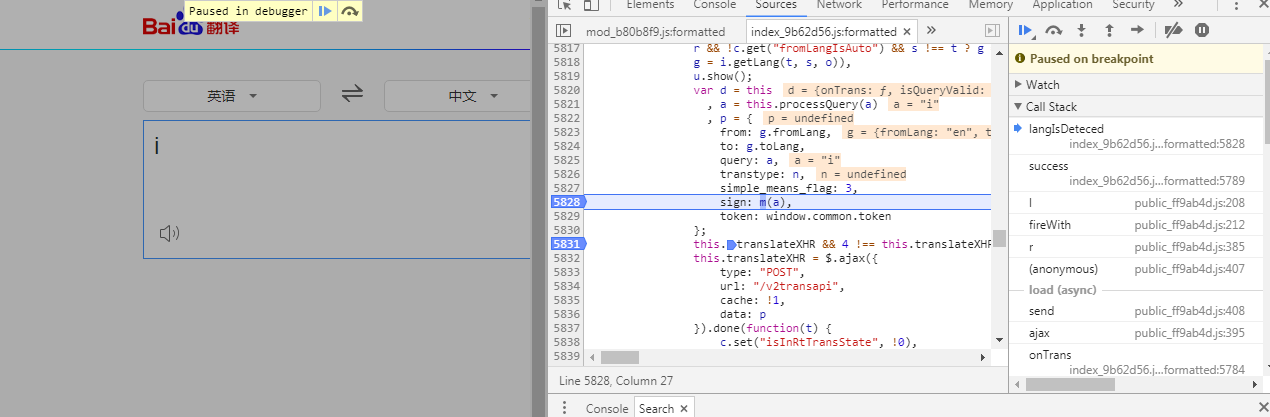Viewport: 1270px width, 417px height.
Task: Open the Memory panel
Action: click(990, 5)
